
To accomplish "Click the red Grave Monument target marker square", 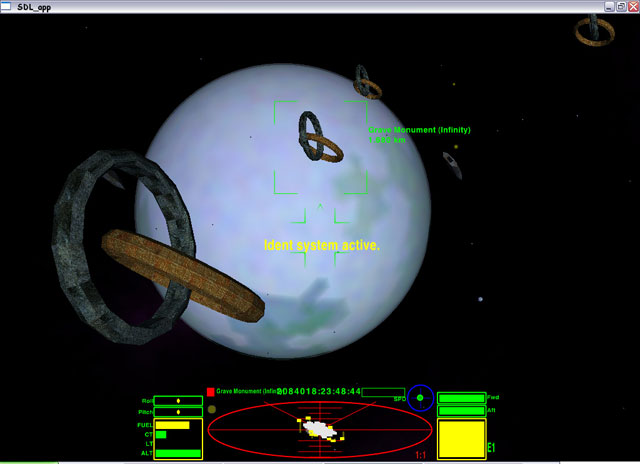I will tap(210, 392).
